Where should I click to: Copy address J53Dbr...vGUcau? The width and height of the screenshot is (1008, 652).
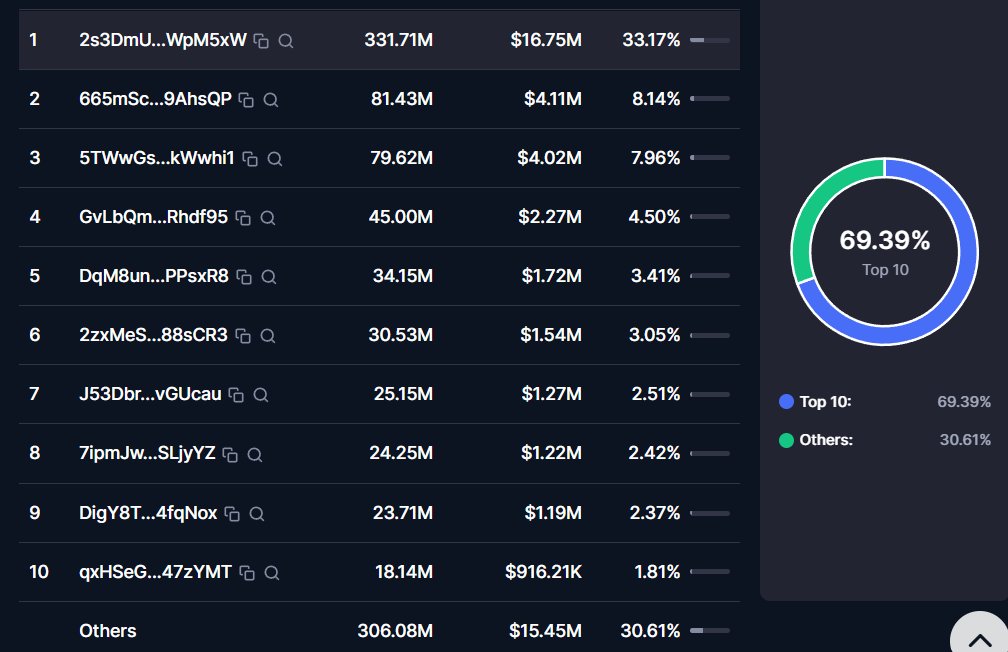[x=236, y=395]
